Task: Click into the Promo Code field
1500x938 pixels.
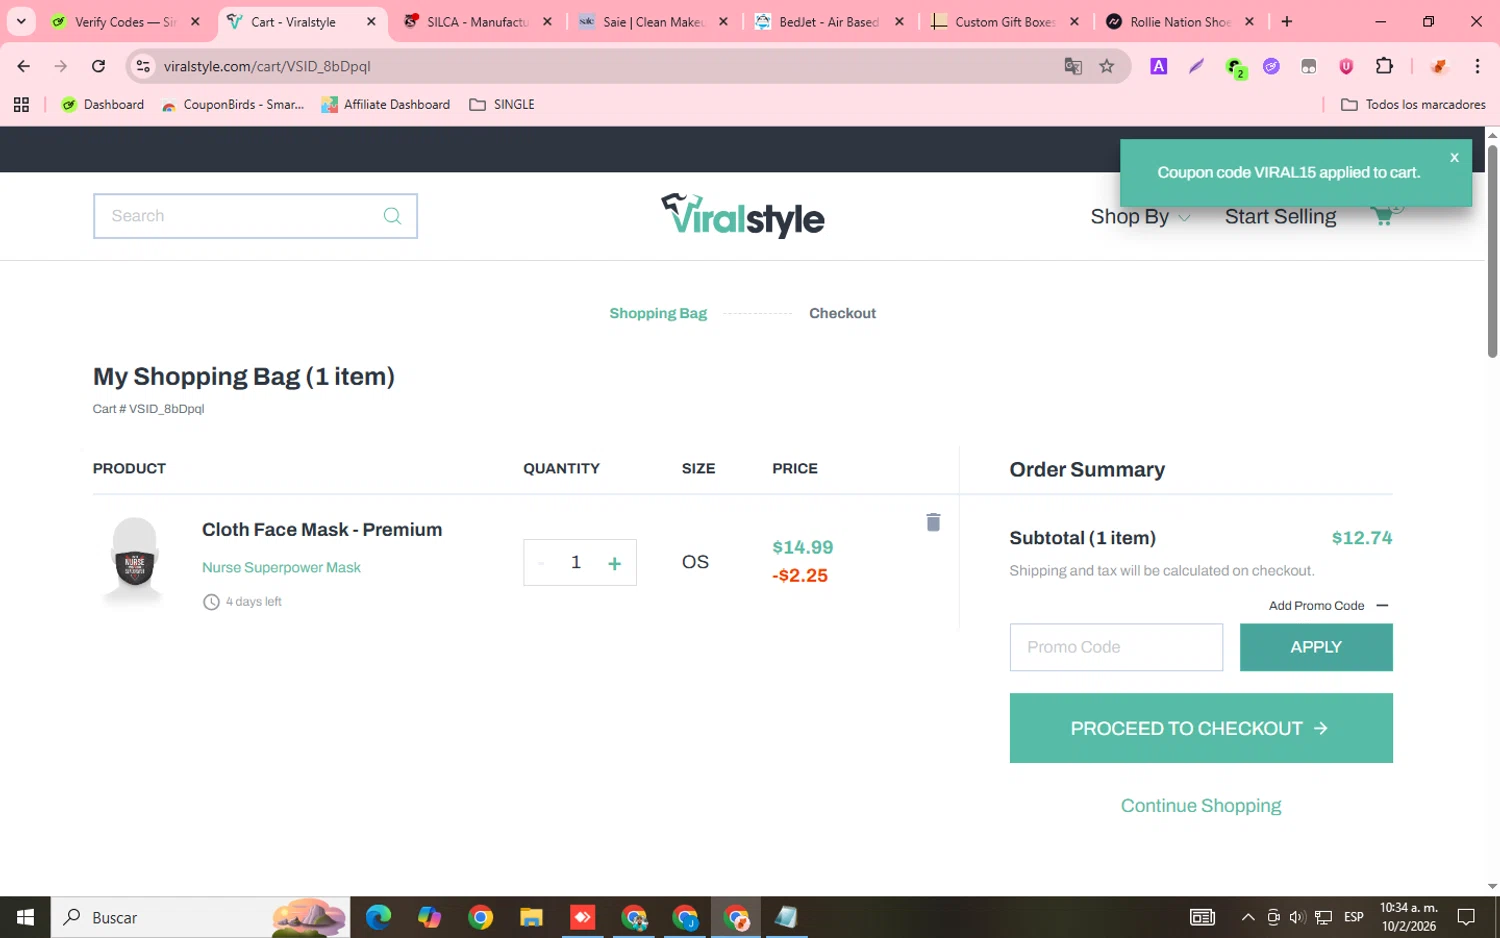Action: 1116,647
